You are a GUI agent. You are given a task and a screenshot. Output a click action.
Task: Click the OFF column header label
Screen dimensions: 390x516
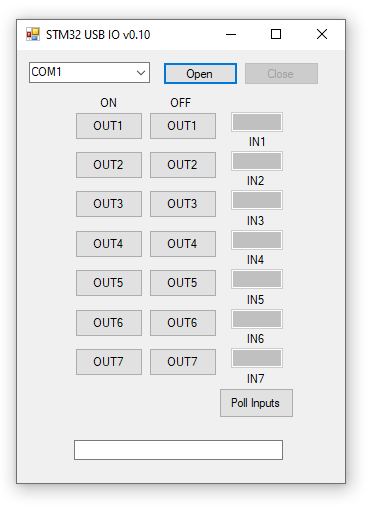click(180, 103)
